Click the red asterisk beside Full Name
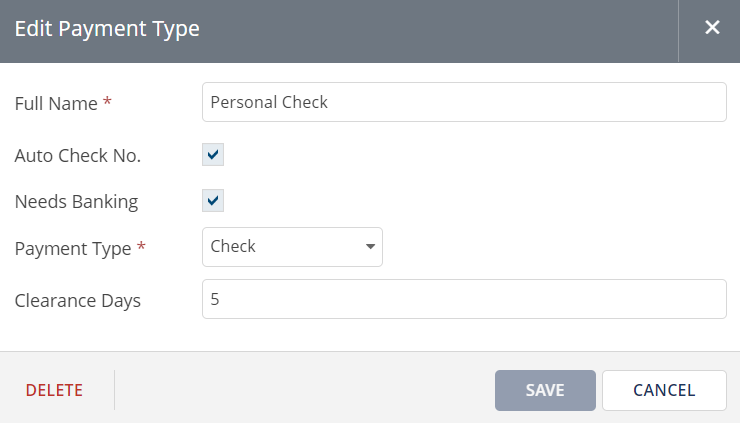The height and width of the screenshot is (423, 740). click(107, 103)
